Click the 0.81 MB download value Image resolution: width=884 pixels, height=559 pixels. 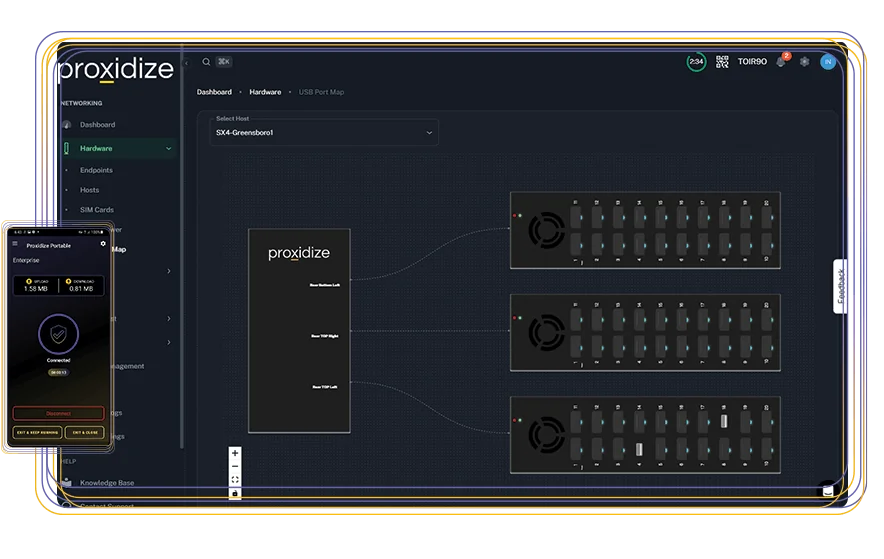[x=81, y=289]
